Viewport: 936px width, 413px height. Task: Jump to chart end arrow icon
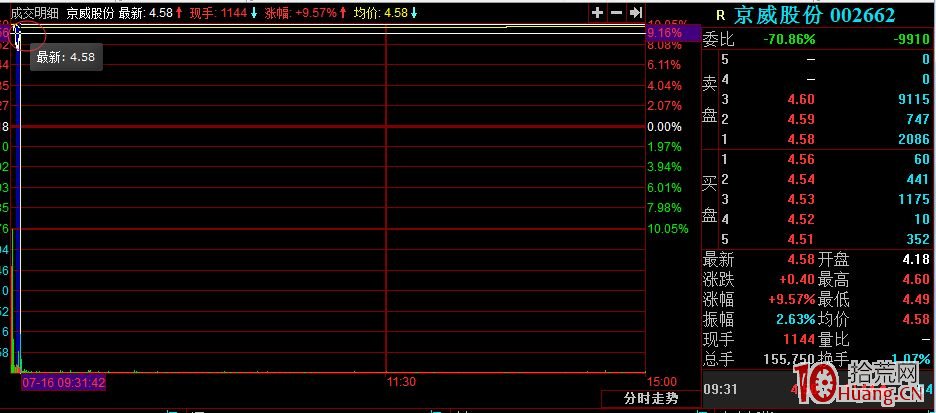pyautogui.click(x=636, y=13)
